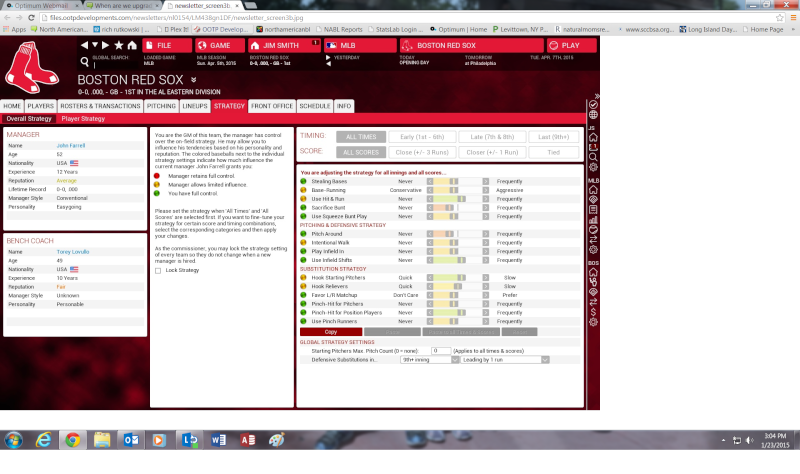The width and height of the screenshot is (800, 474).
Task: Enable the Lock Strategy checkbox
Action: [158, 270]
